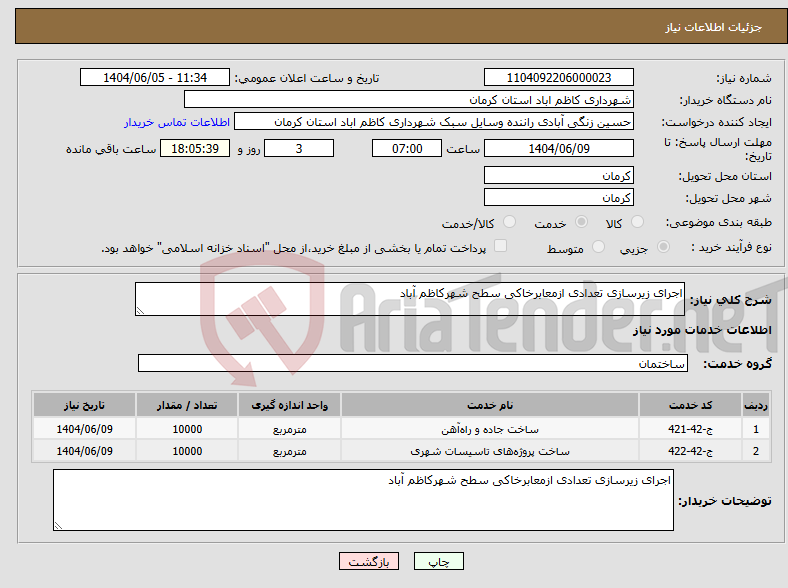
Task: Click the گروه خدمت field ساختمان
Action: pyautogui.click(x=413, y=363)
